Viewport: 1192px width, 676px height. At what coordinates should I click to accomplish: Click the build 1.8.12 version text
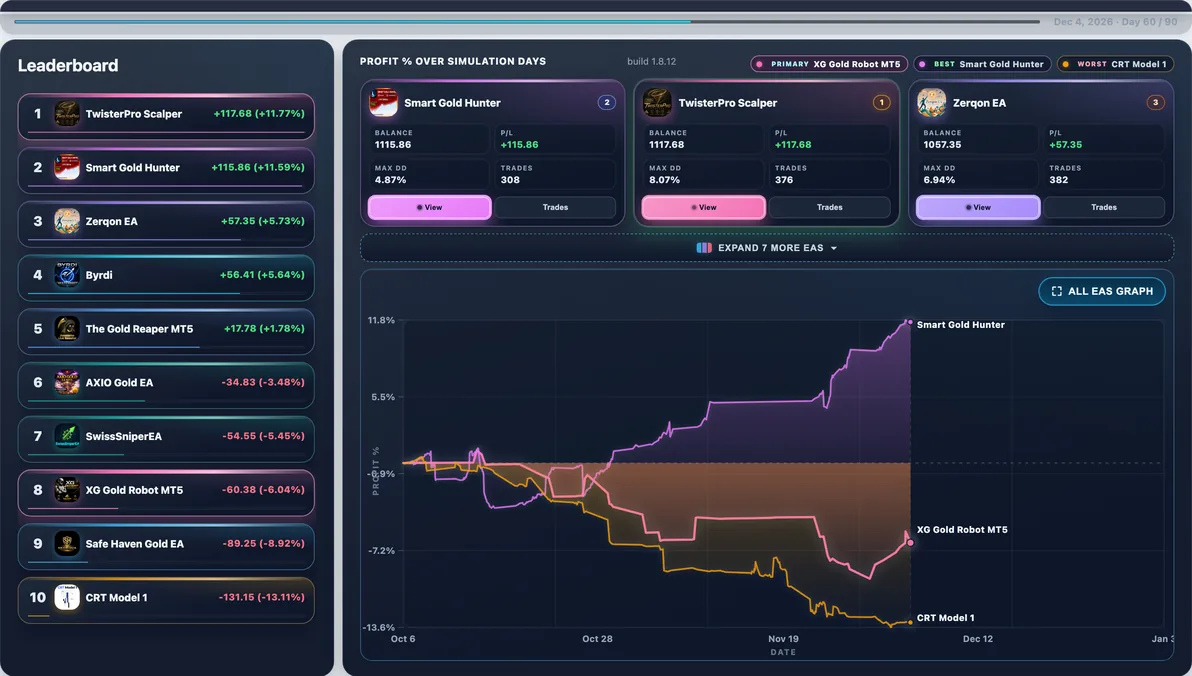click(651, 62)
